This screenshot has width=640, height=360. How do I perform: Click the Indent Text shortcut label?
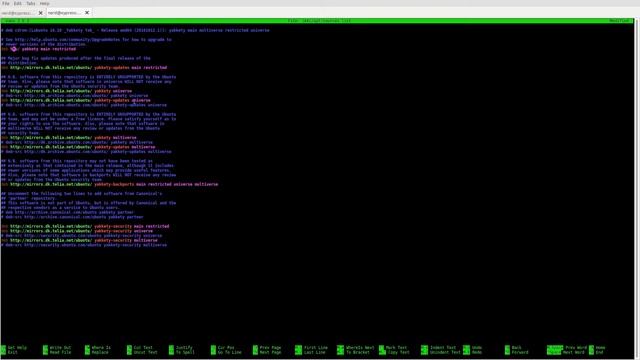443,347
